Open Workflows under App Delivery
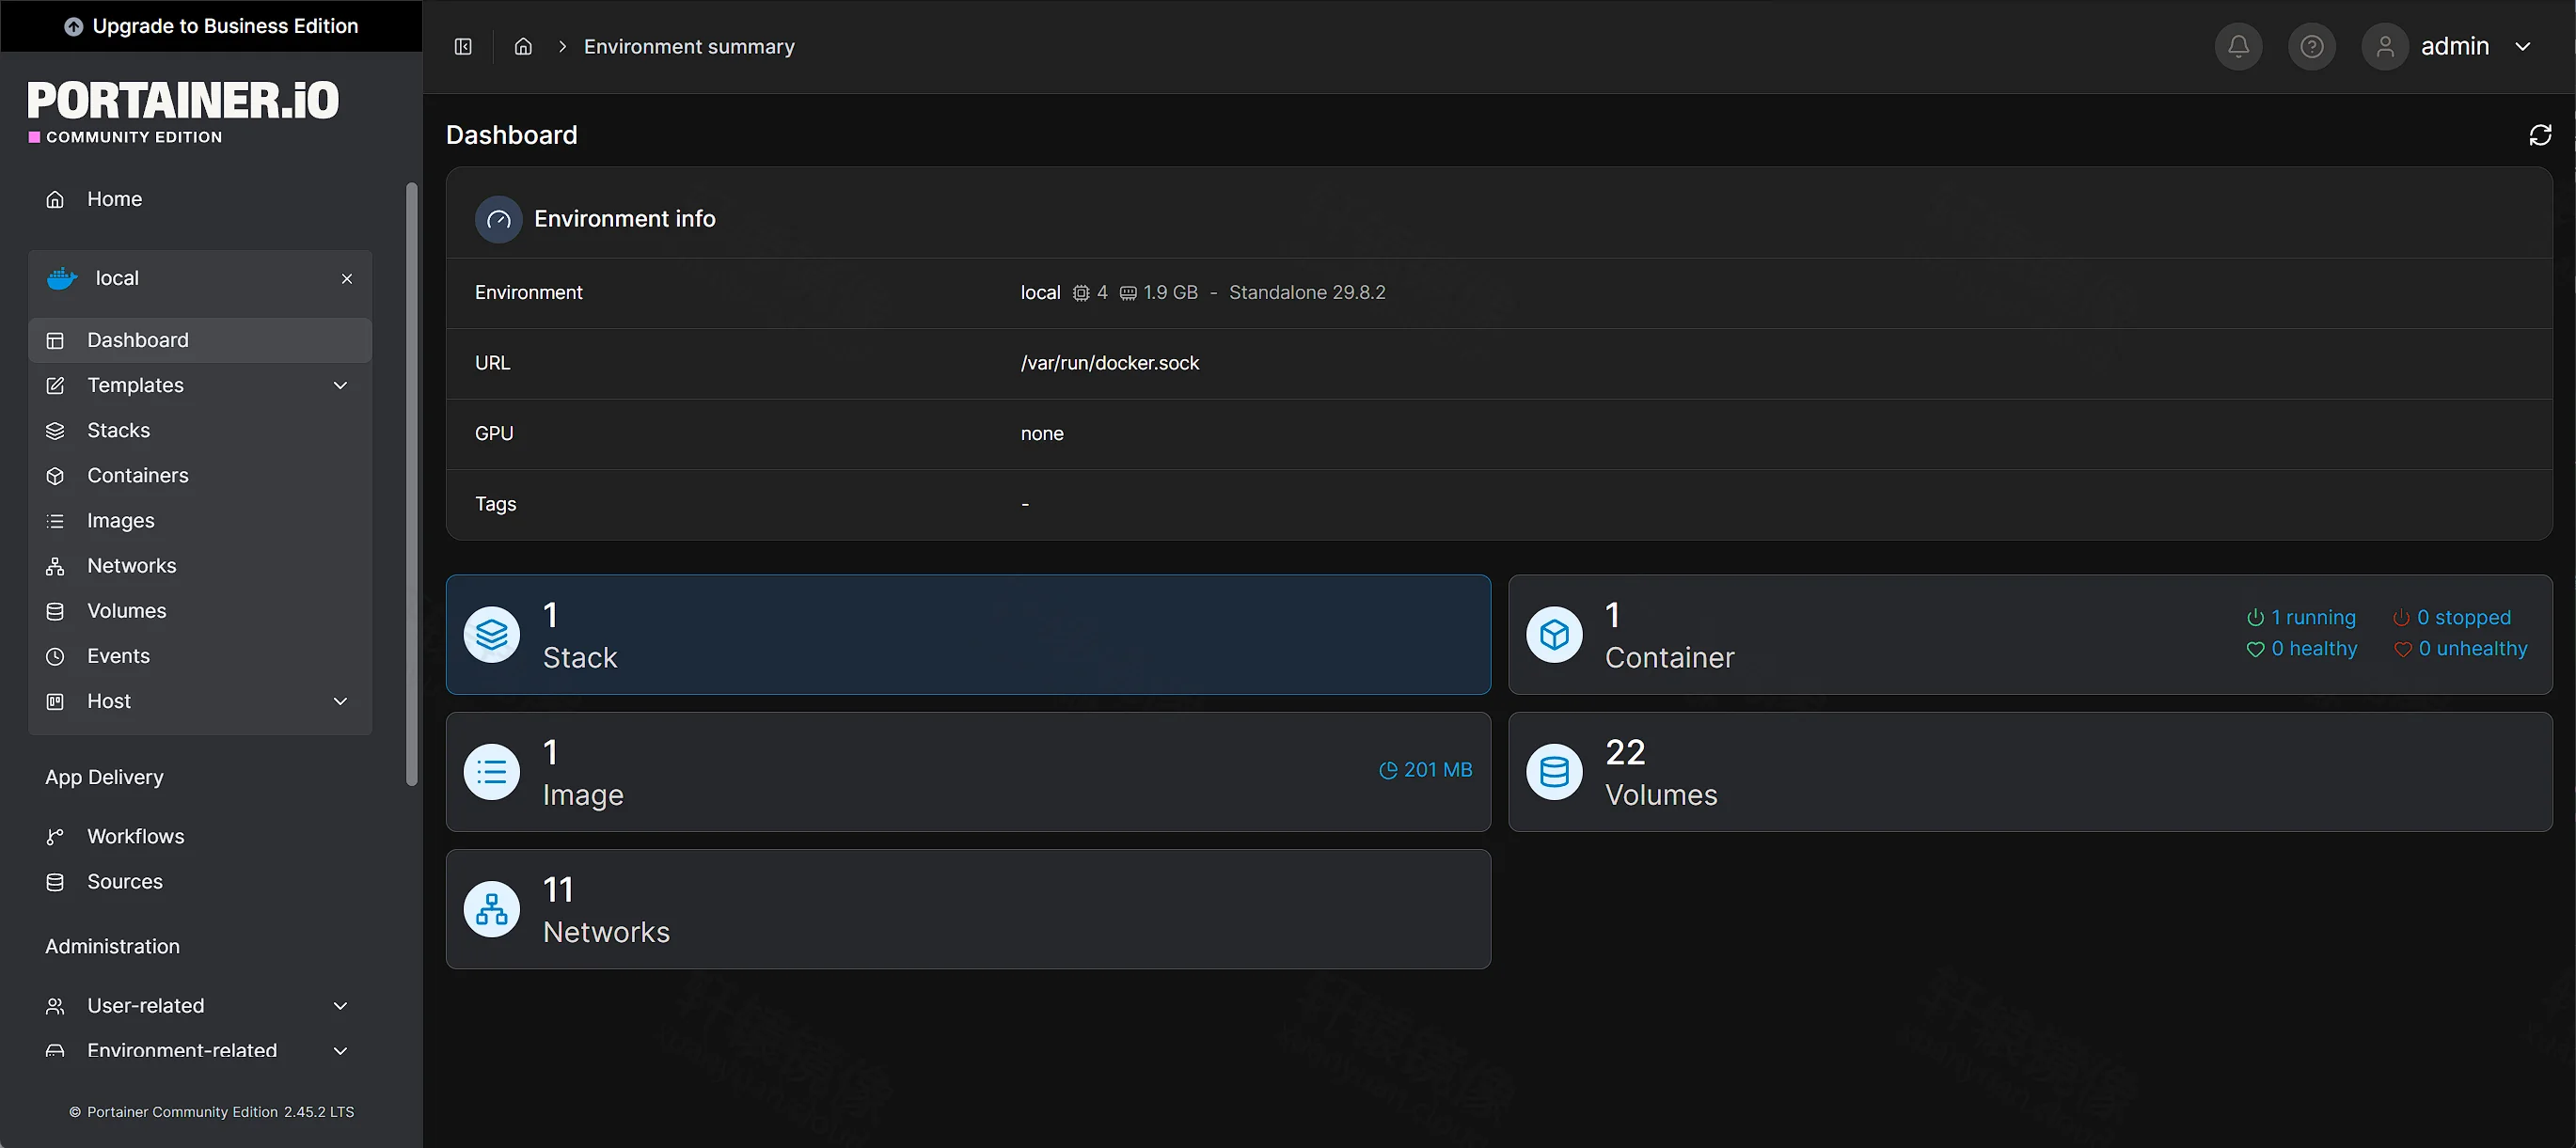 coord(200,836)
